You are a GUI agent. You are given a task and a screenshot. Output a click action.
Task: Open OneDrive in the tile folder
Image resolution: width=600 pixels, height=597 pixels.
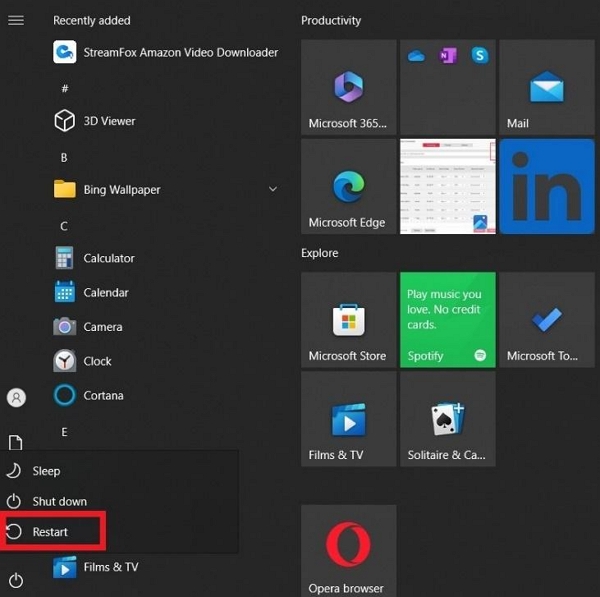pos(416,56)
